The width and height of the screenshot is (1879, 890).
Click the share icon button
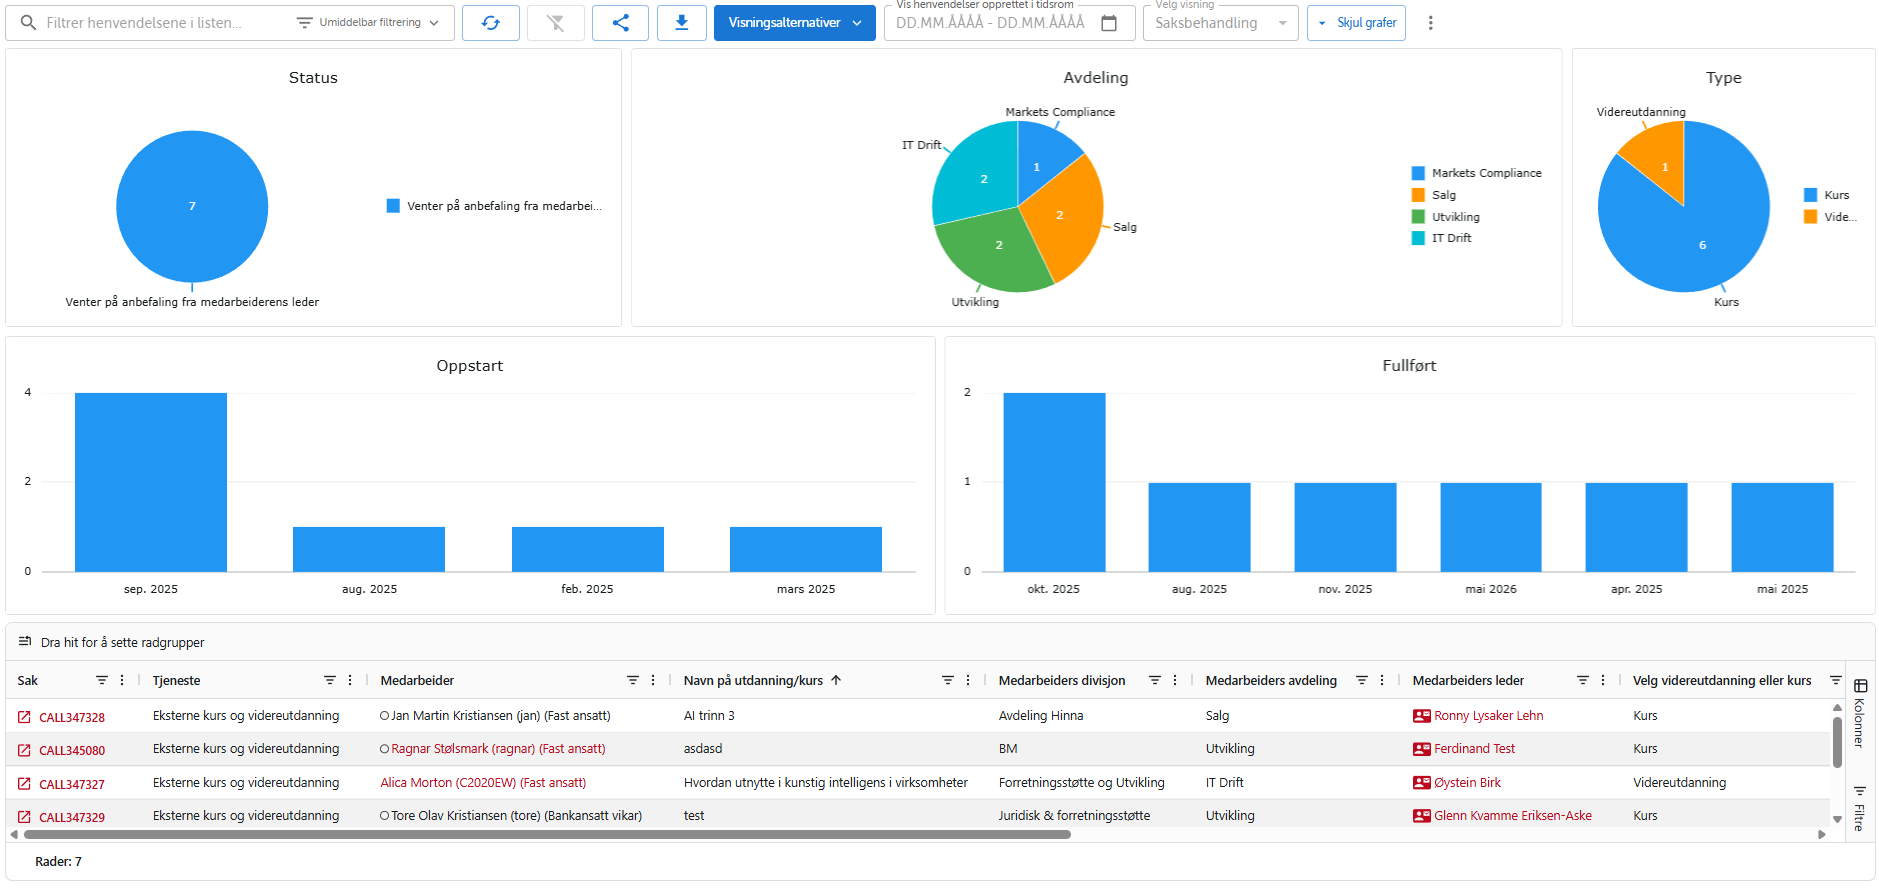[620, 23]
